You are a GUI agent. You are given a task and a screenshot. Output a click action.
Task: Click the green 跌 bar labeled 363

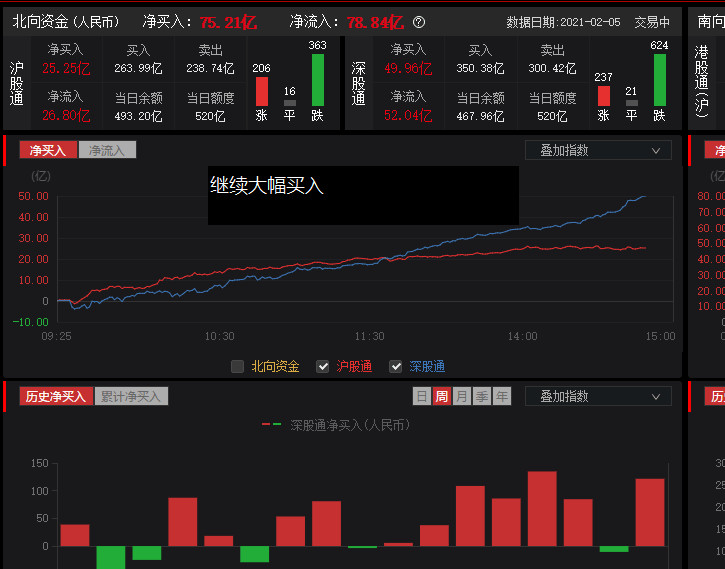tap(318, 80)
